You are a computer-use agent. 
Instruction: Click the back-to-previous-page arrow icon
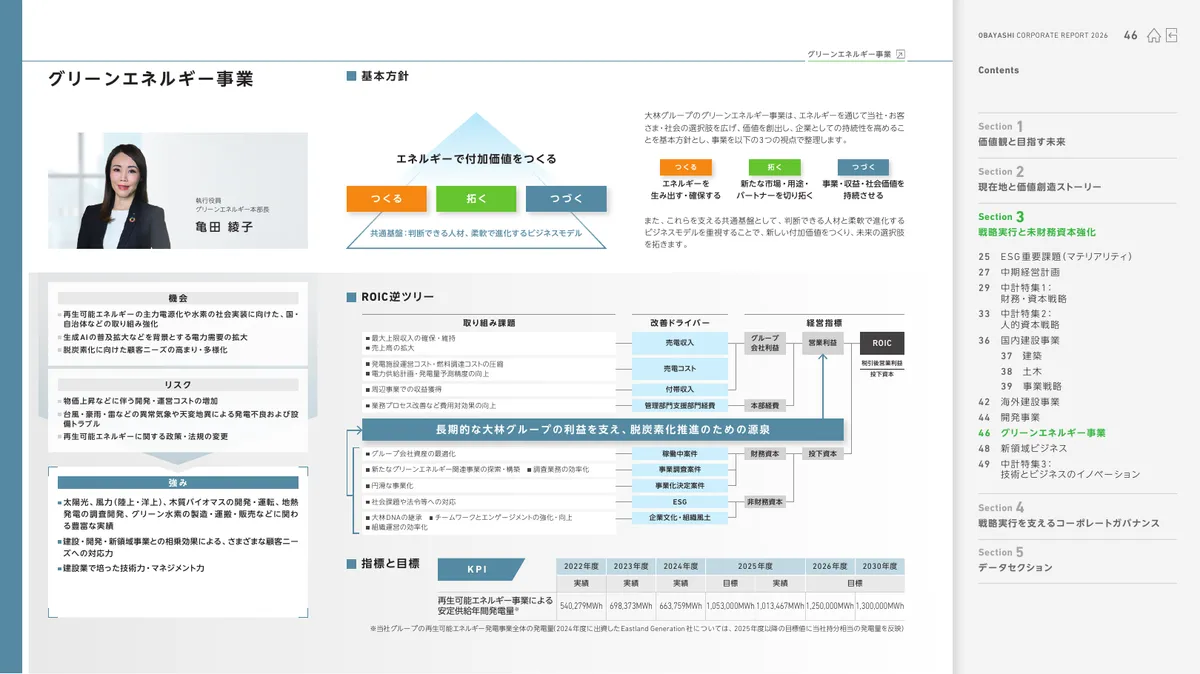pyautogui.click(x=1171, y=35)
